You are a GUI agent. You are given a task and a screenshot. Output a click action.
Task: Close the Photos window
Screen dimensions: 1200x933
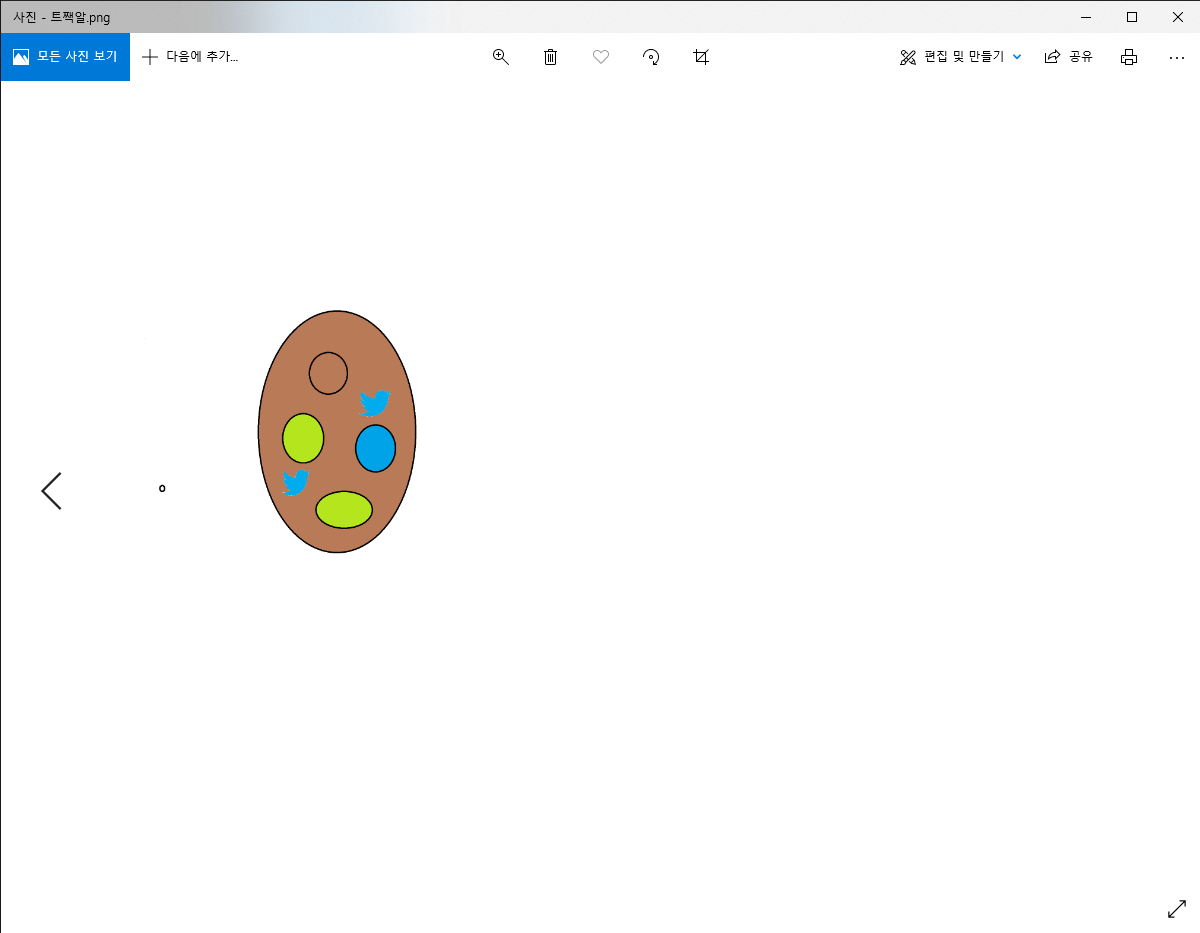pyautogui.click(x=1177, y=16)
